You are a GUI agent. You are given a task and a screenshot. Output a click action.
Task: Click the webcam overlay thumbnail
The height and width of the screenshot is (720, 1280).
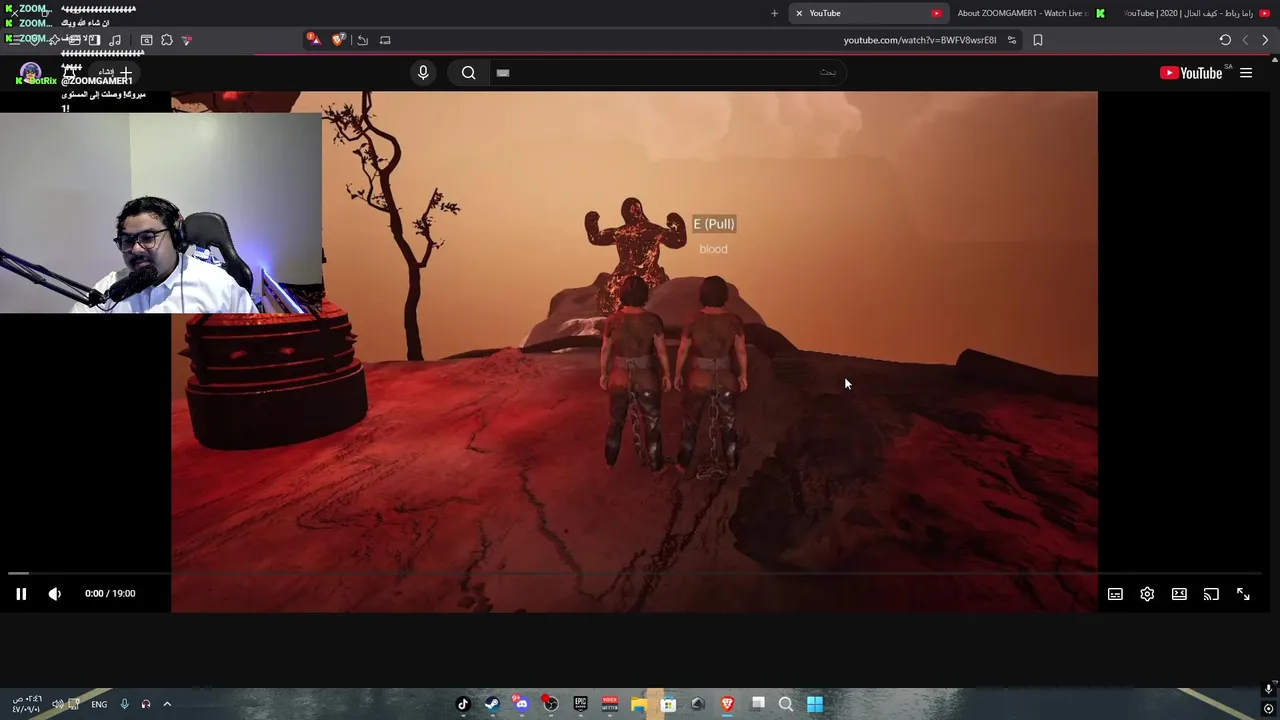click(161, 213)
